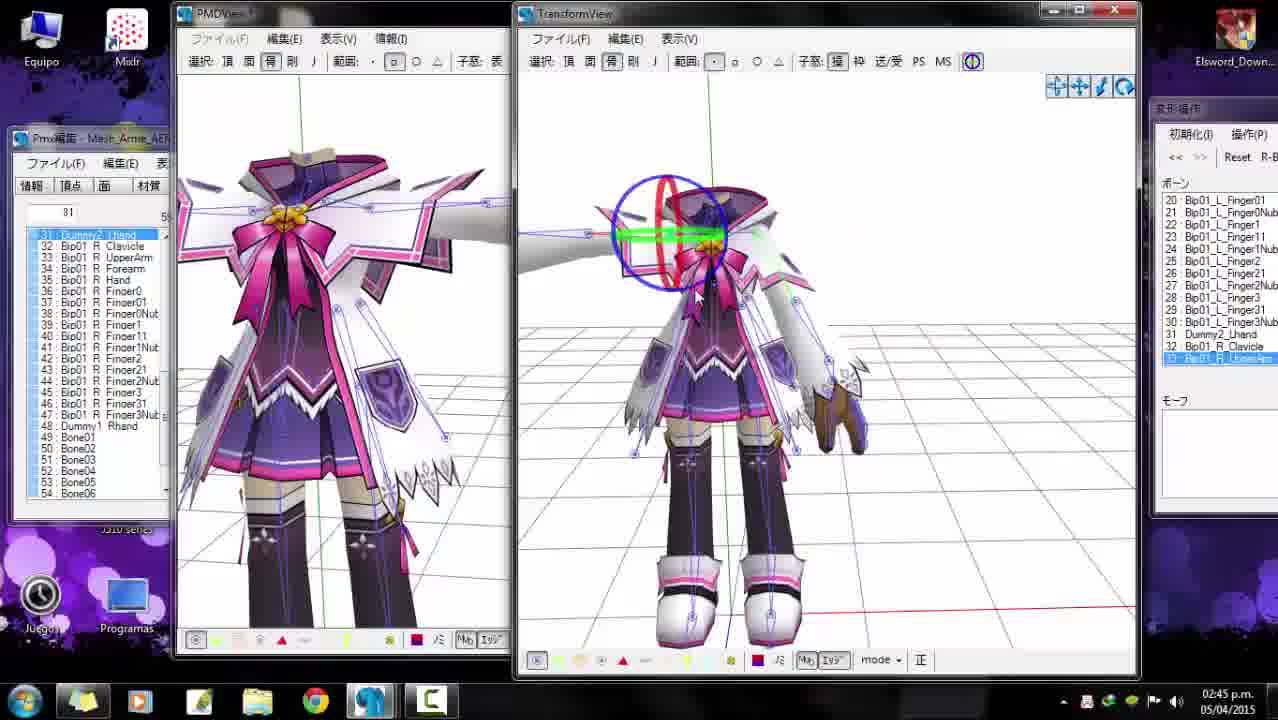
Task: Choose triangle range selection in TransformView
Action: 779,62
